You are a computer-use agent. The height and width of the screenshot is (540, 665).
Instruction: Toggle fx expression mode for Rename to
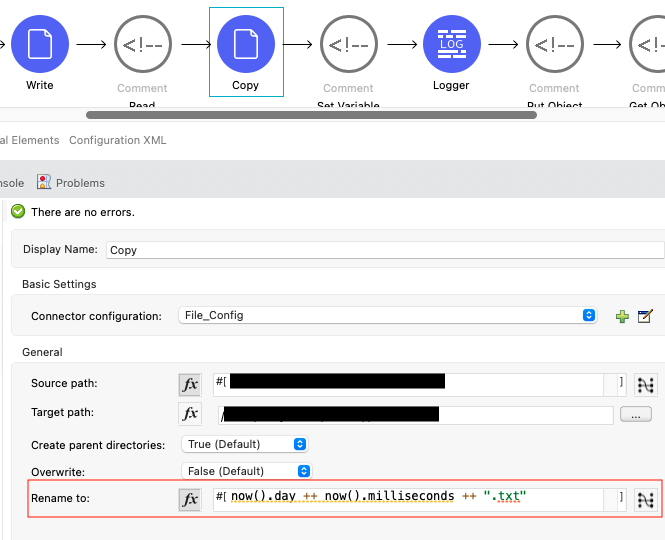tap(190, 499)
